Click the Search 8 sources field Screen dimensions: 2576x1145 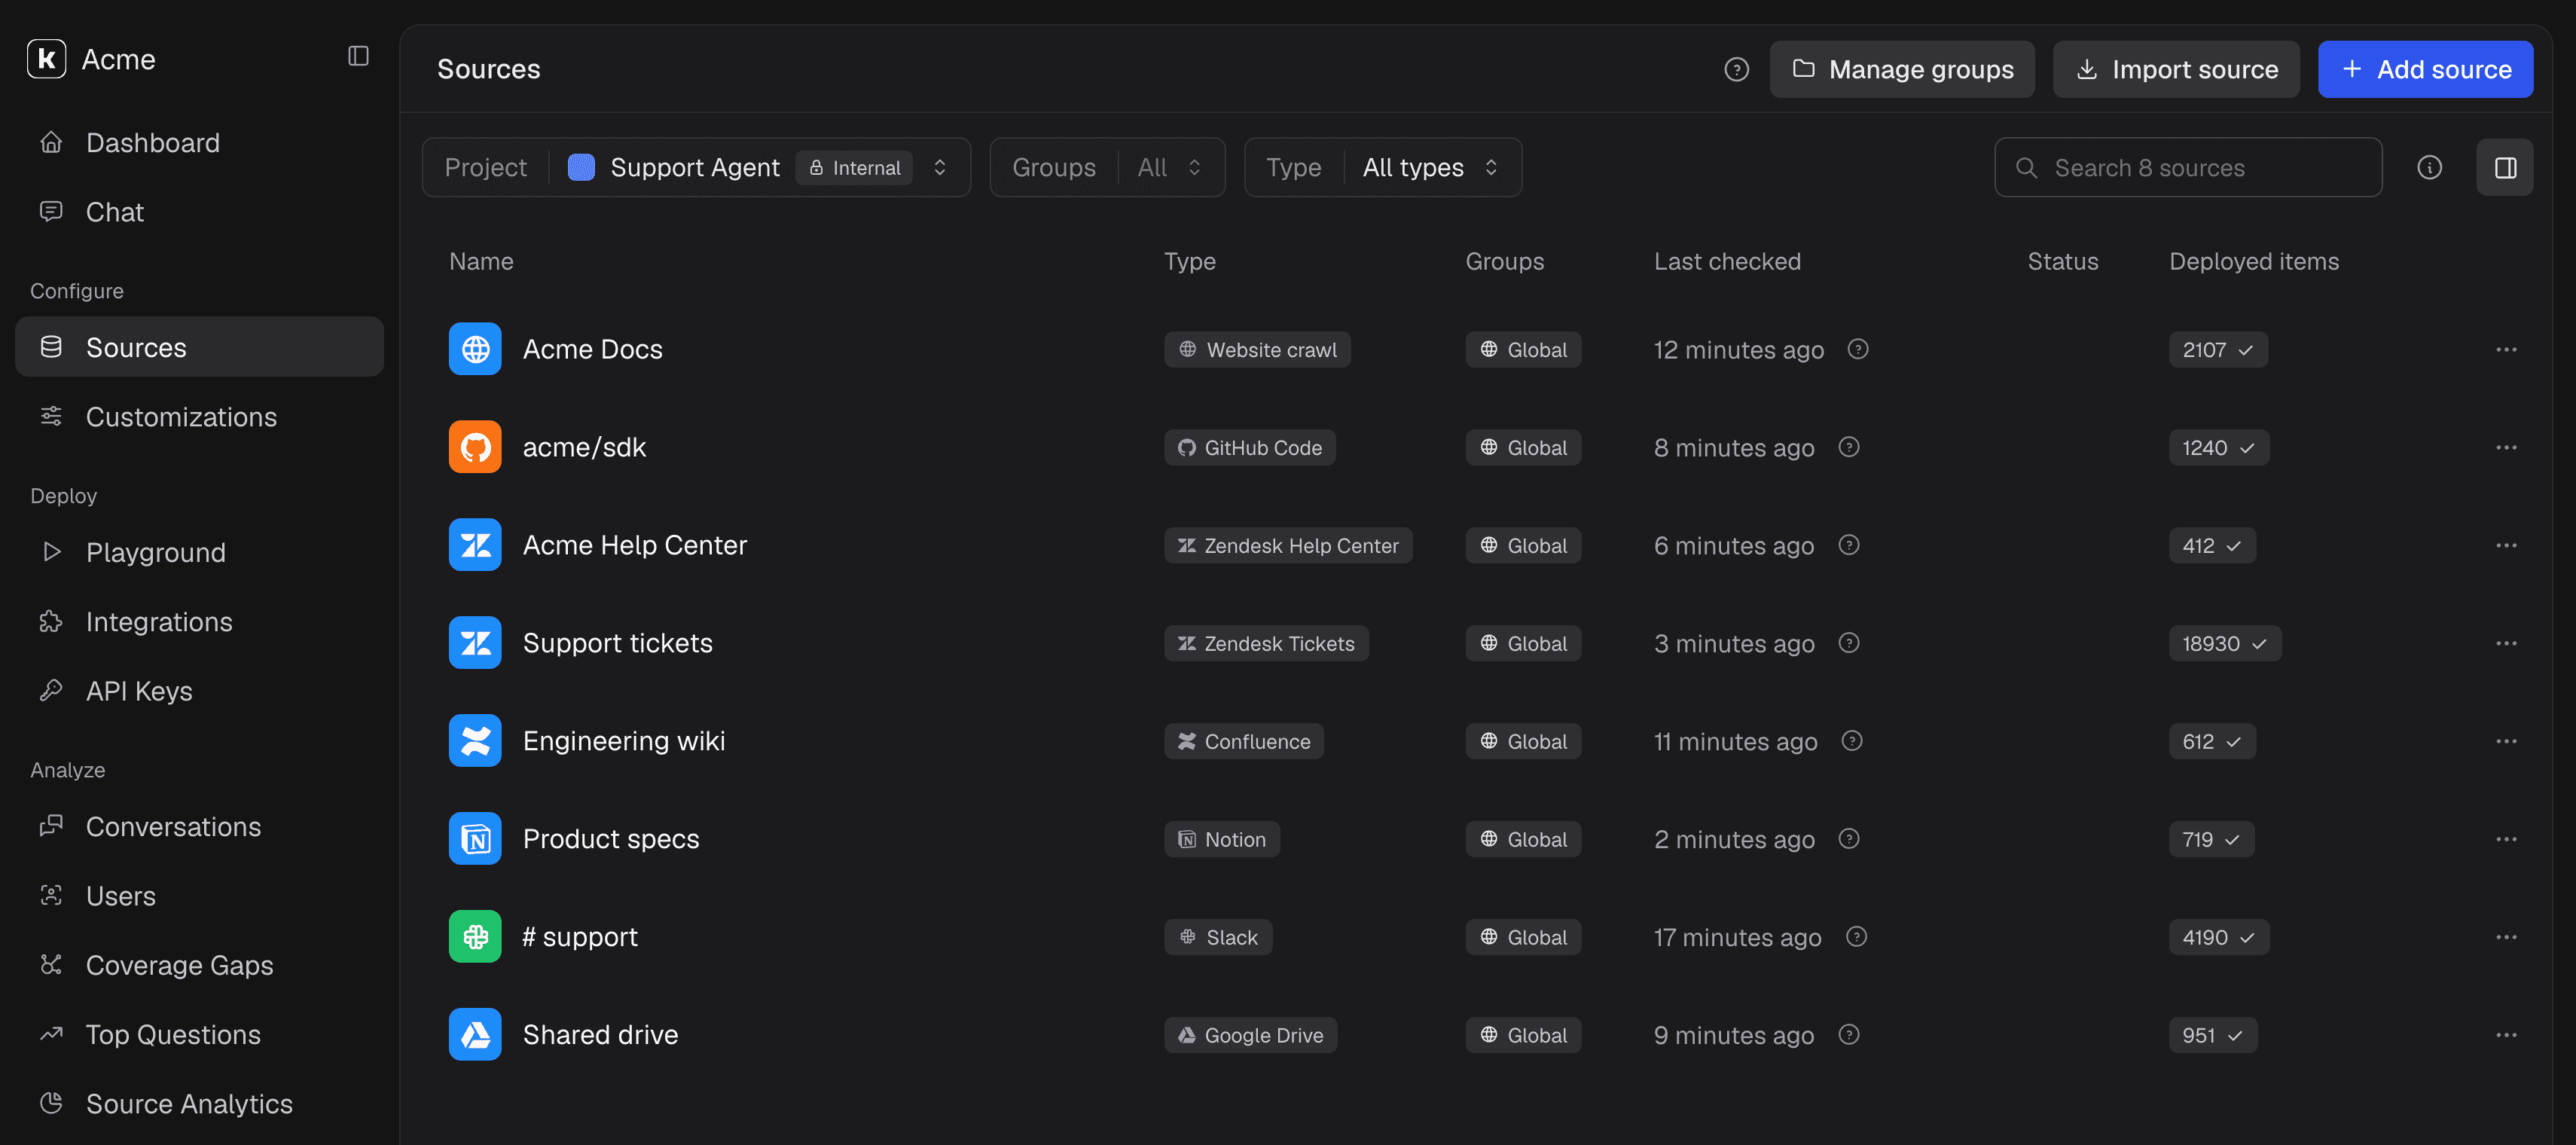click(x=2188, y=167)
